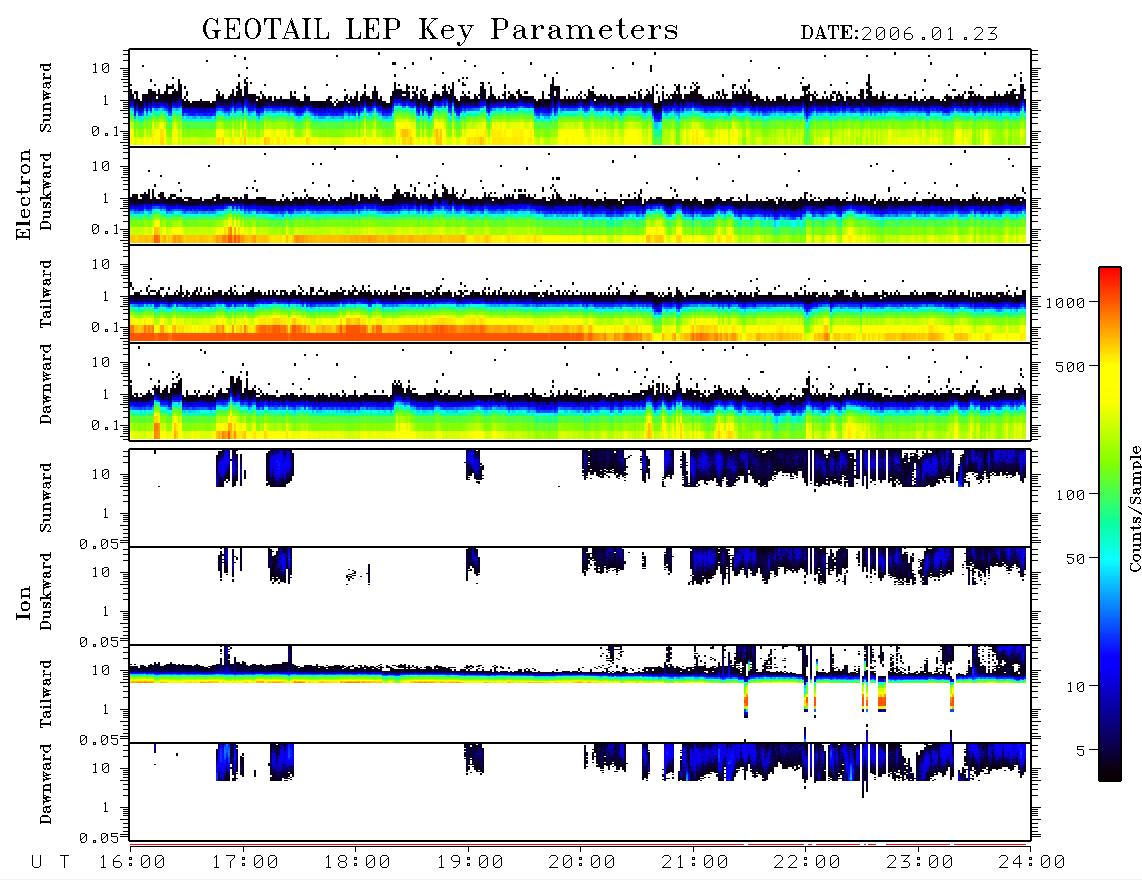Click the Ion Duskward panel label
This screenshot has width=1142, height=880.
coord(46,592)
